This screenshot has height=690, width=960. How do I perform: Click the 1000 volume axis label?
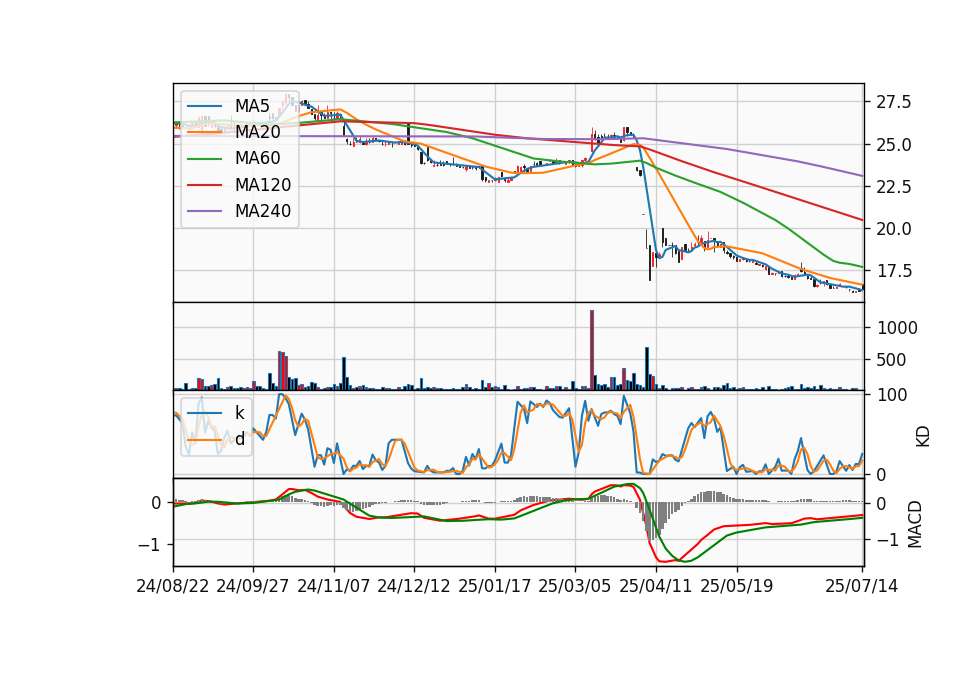[898, 328]
